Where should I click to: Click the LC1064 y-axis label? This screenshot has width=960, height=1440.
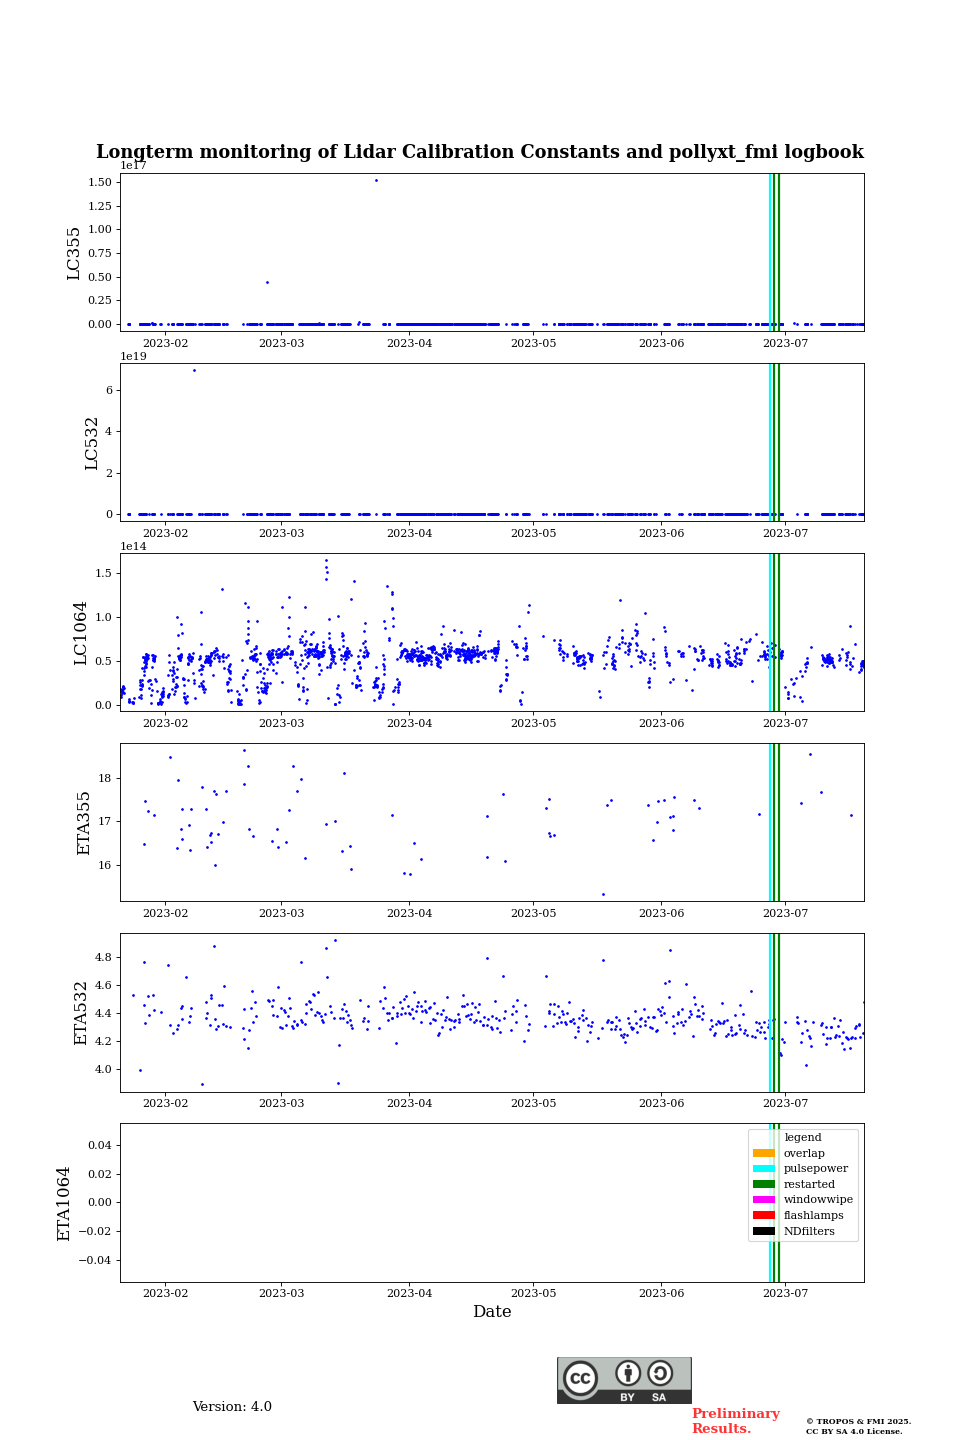81,632
